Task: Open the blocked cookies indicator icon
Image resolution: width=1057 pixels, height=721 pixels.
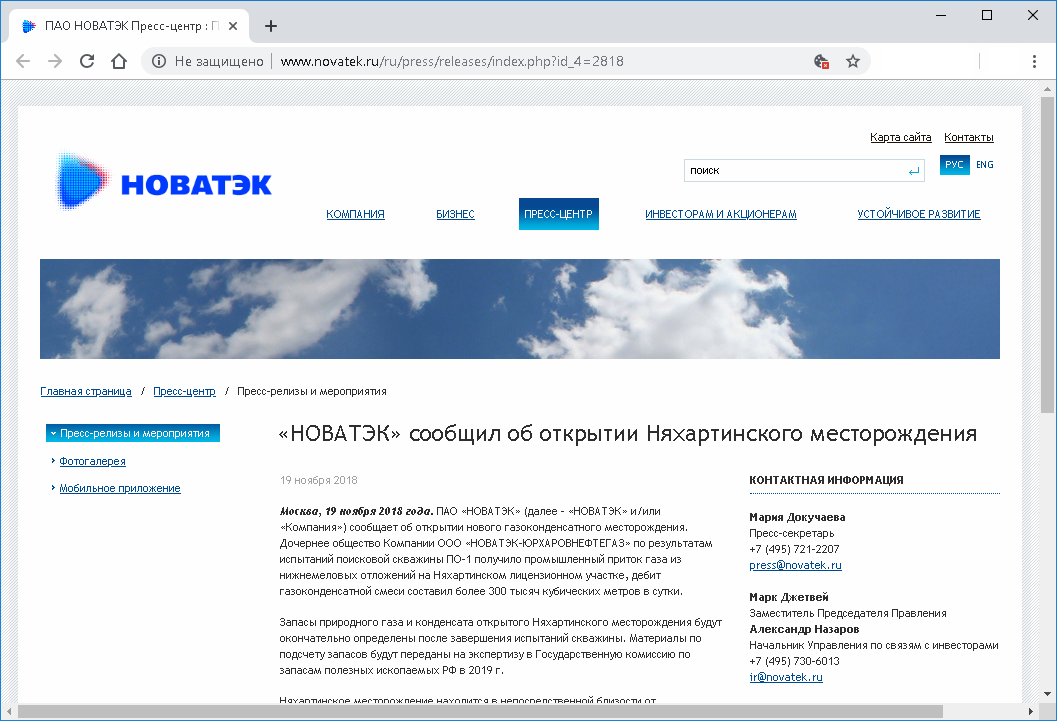Action: point(821,61)
